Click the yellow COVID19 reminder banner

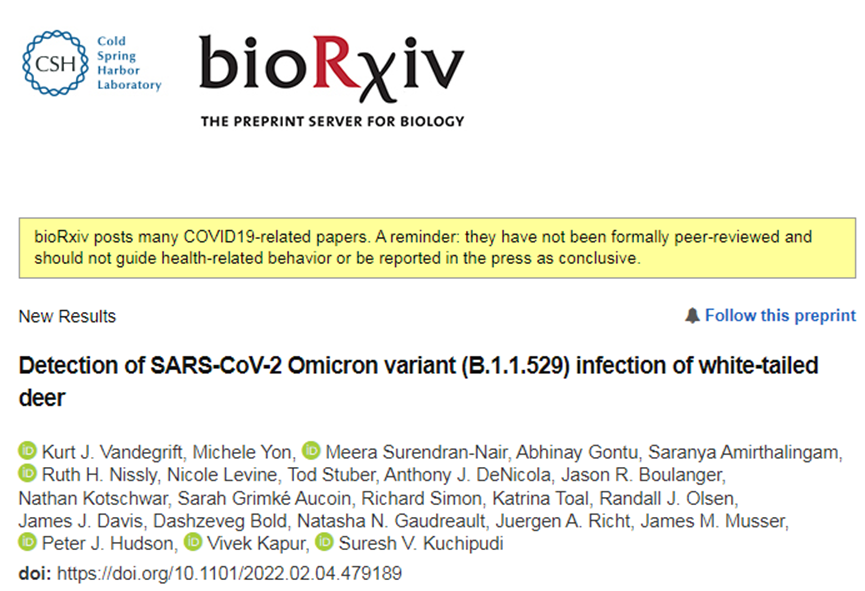[436, 247]
